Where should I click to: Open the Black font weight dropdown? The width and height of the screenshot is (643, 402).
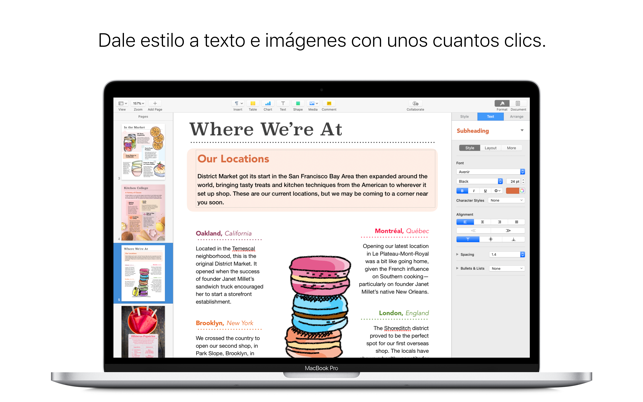(x=479, y=181)
